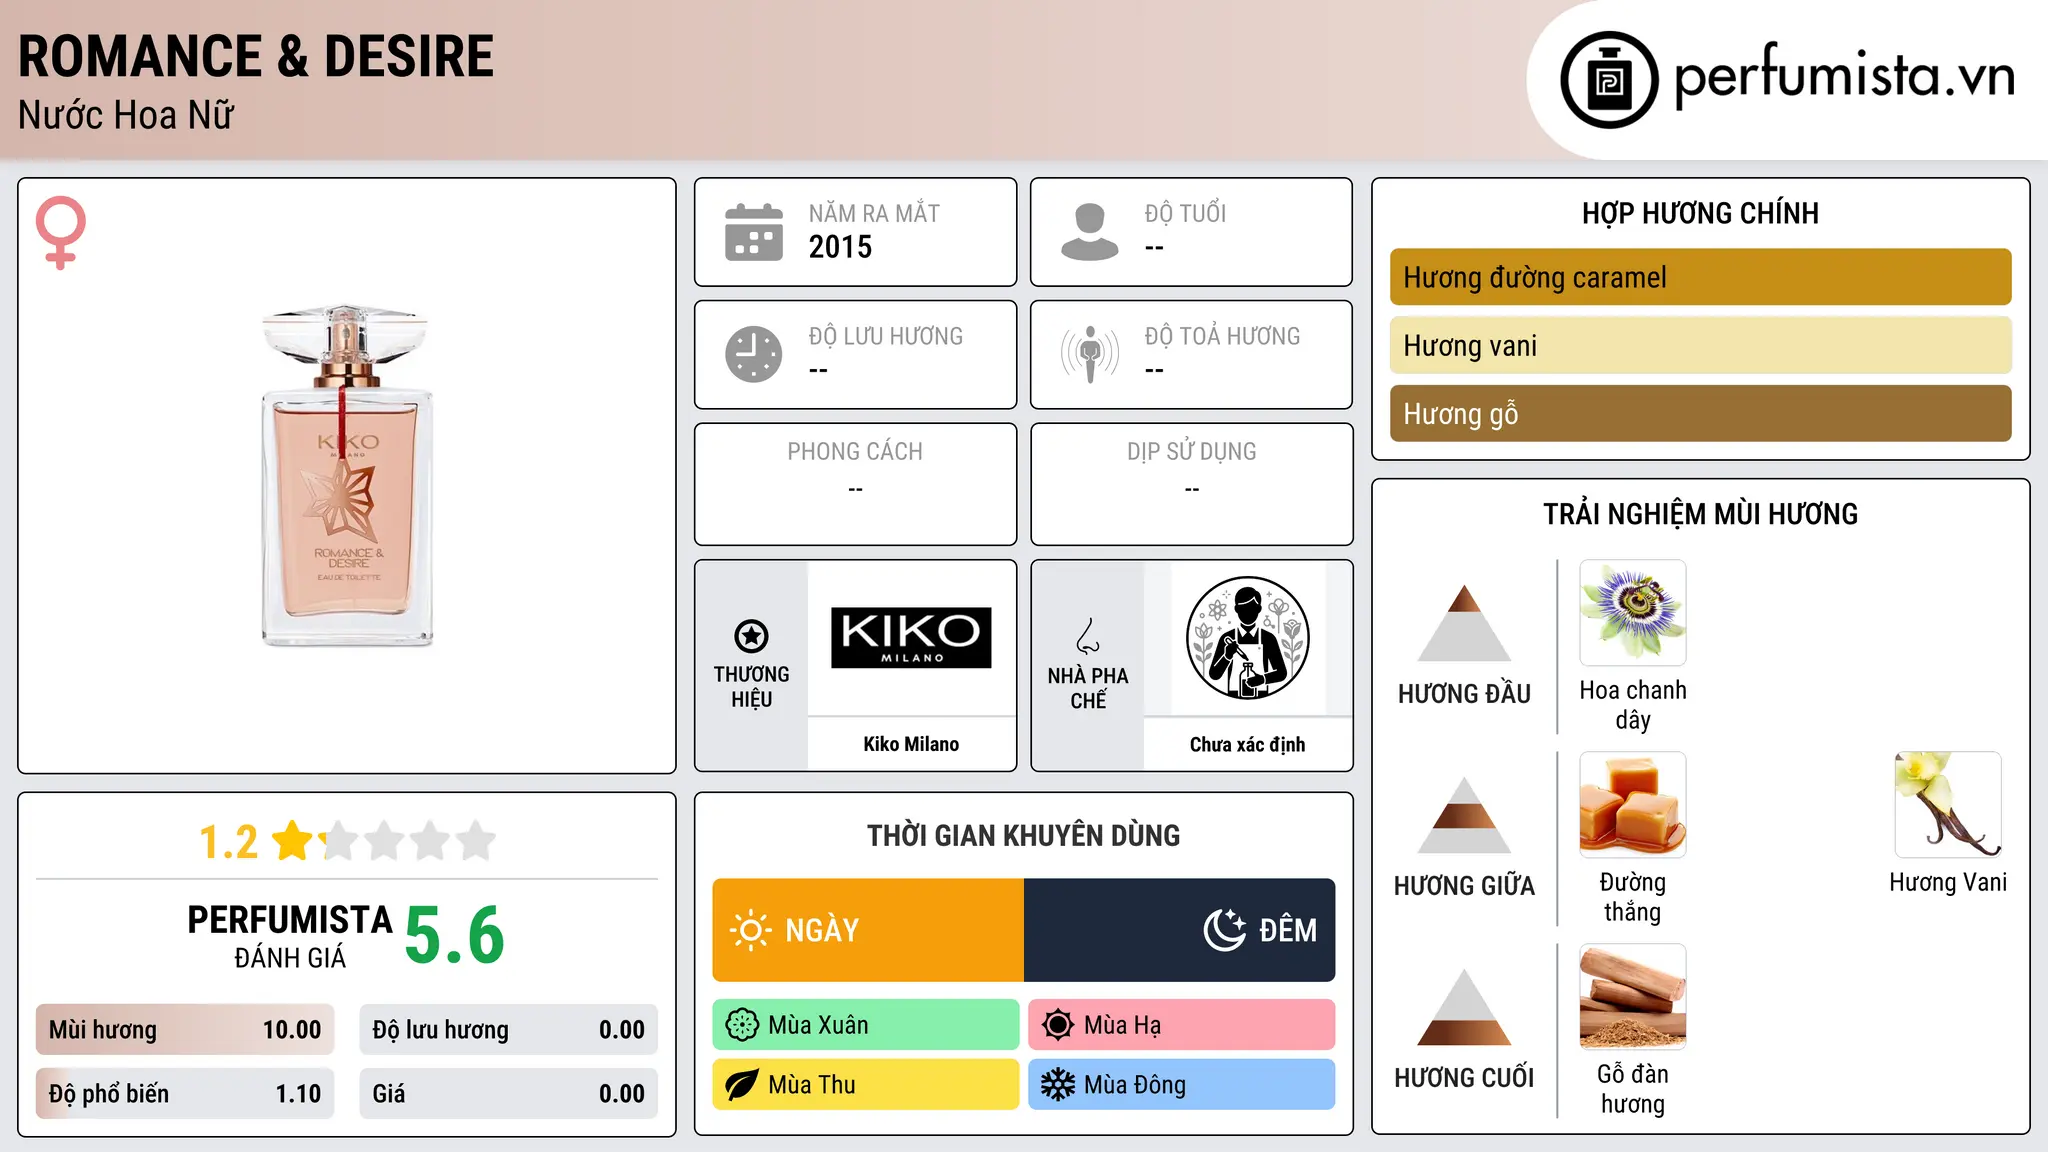Click the leaf icon in Mùa Thu
This screenshot has height=1152, width=2048.
742,1085
